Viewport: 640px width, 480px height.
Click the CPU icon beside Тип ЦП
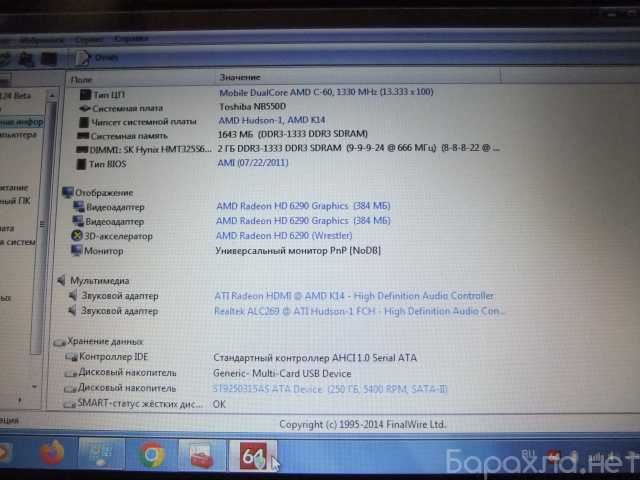point(85,95)
